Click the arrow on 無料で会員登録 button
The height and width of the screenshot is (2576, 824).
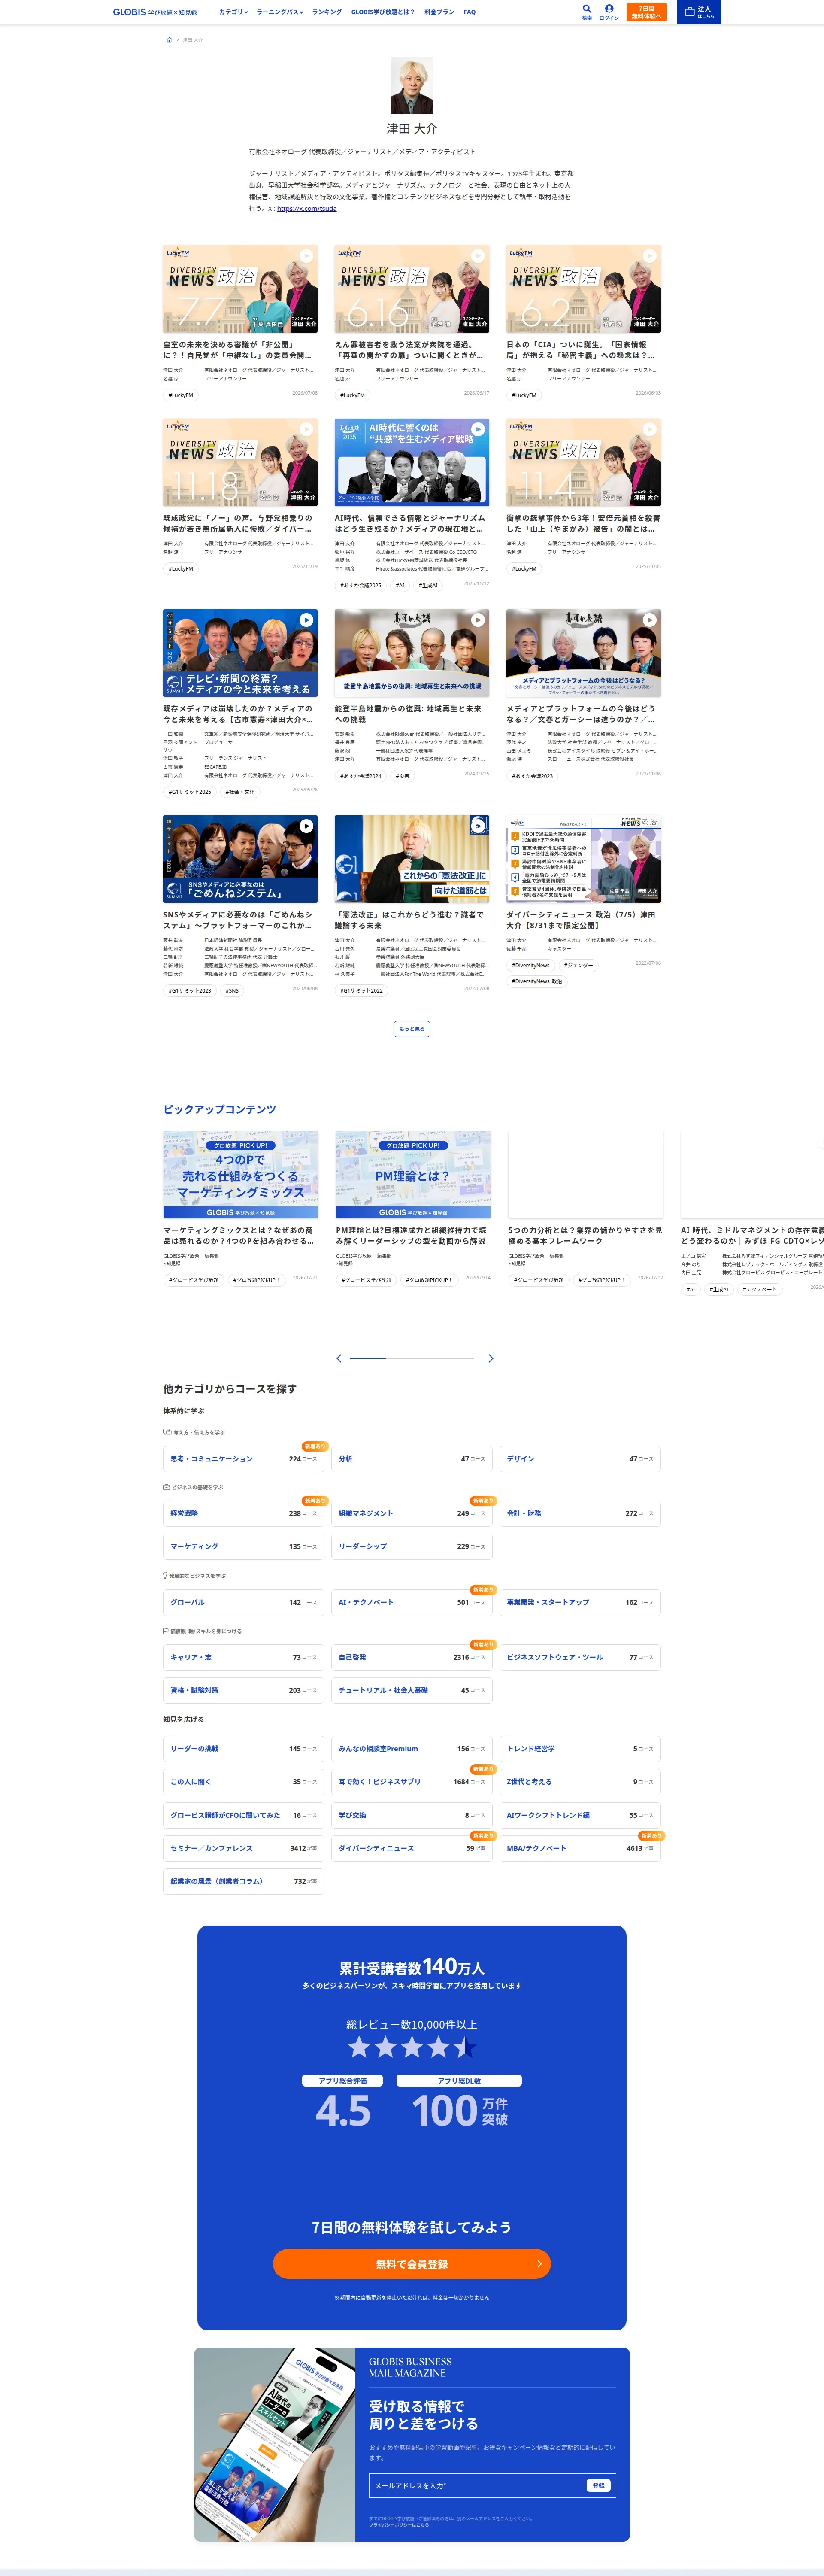(539, 2264)
